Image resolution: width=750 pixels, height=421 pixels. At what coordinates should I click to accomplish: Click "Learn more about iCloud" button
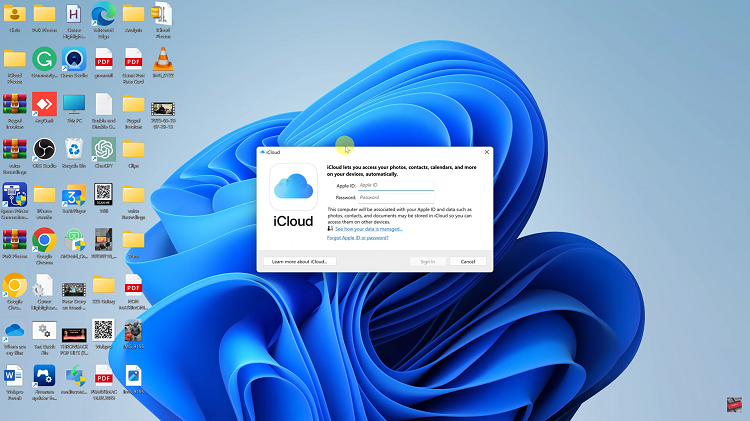coord(299,261)
